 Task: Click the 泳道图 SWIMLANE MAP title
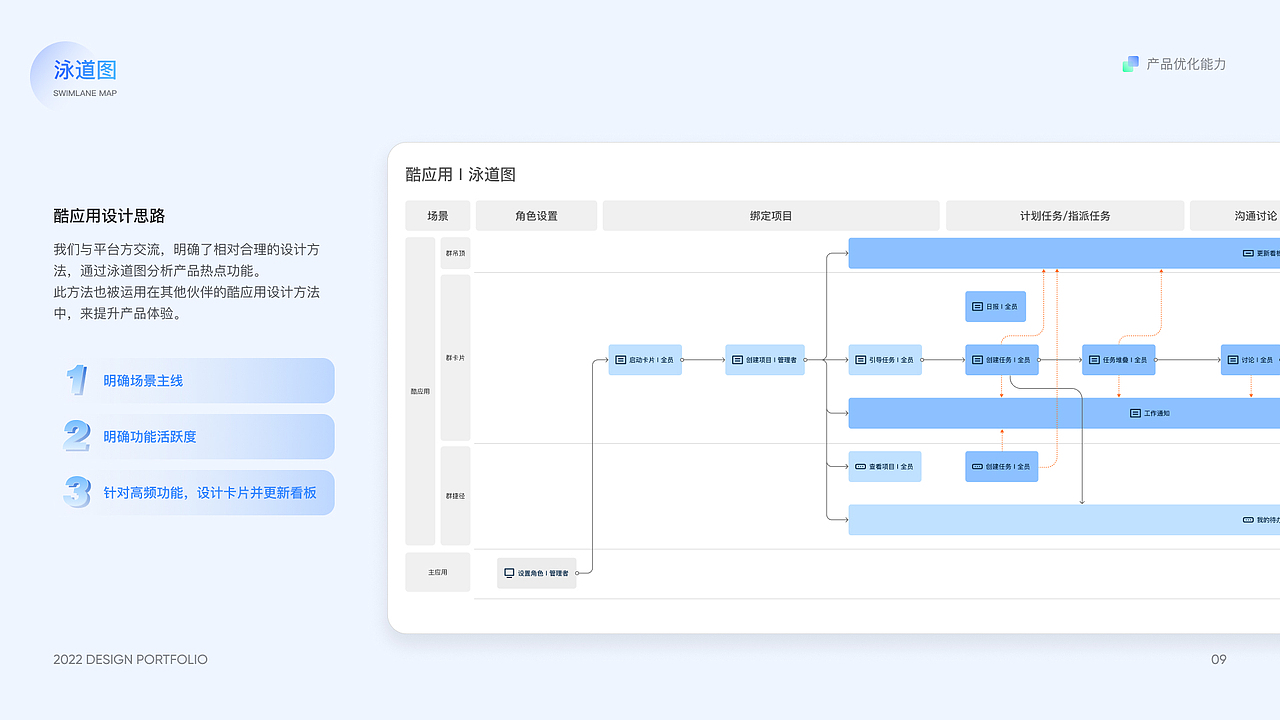pyautogui.click(x=85, y=78)
